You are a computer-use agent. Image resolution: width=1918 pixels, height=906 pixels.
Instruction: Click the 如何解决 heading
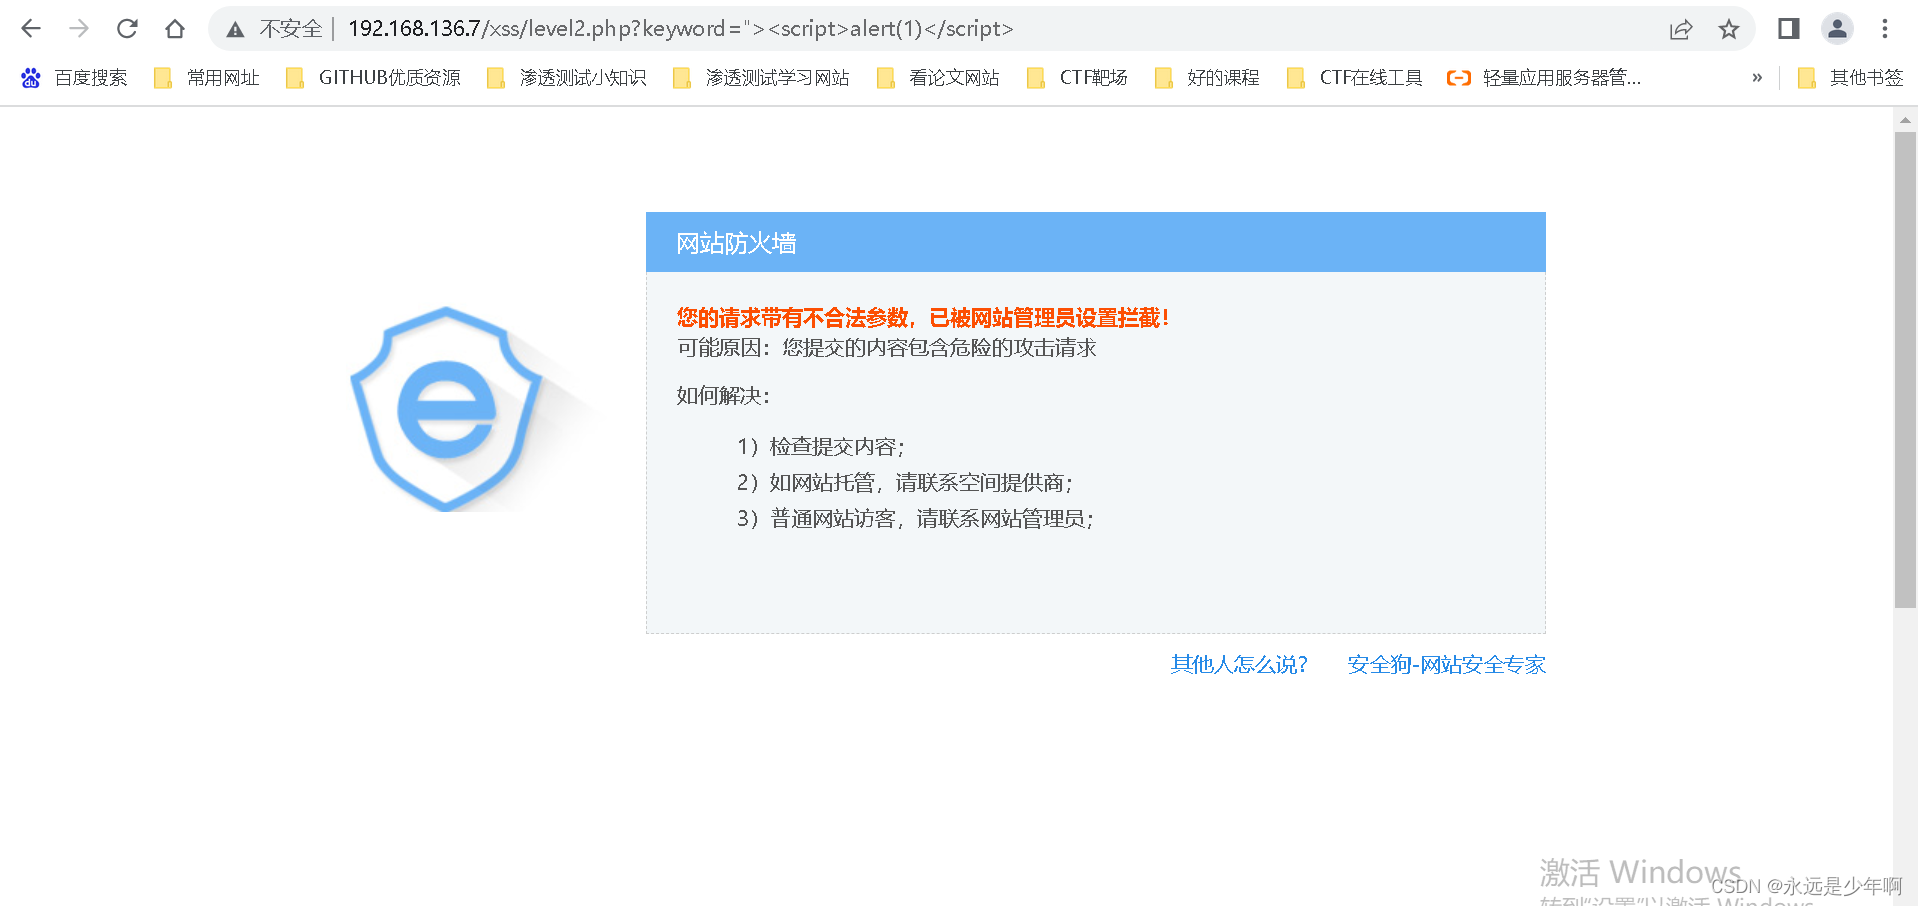[x=723, y=396]
